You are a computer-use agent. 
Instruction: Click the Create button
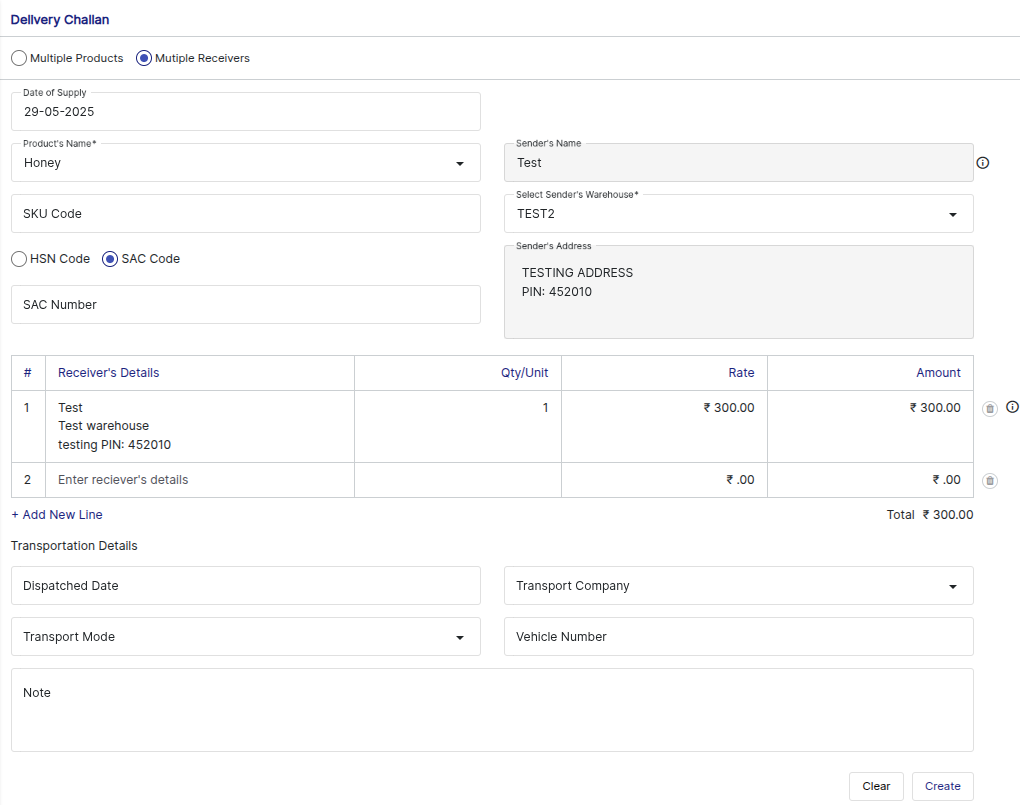(943, 786)
